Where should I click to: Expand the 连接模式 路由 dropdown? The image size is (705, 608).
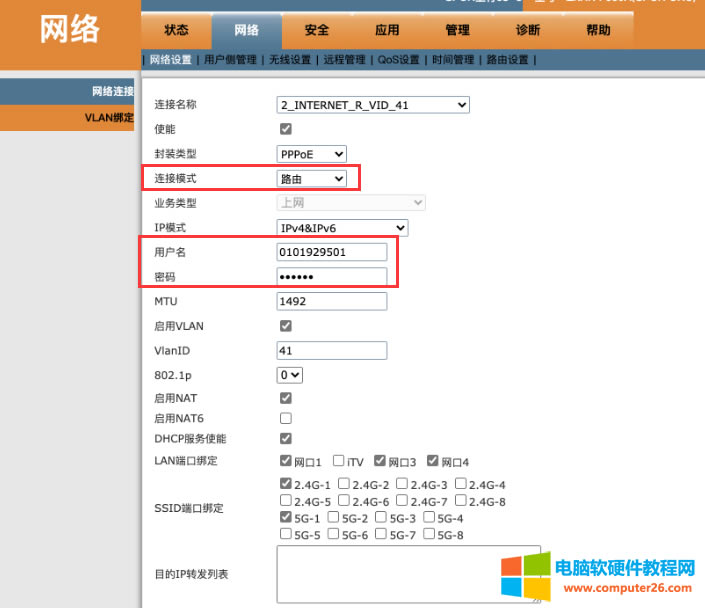pos(312,178)
